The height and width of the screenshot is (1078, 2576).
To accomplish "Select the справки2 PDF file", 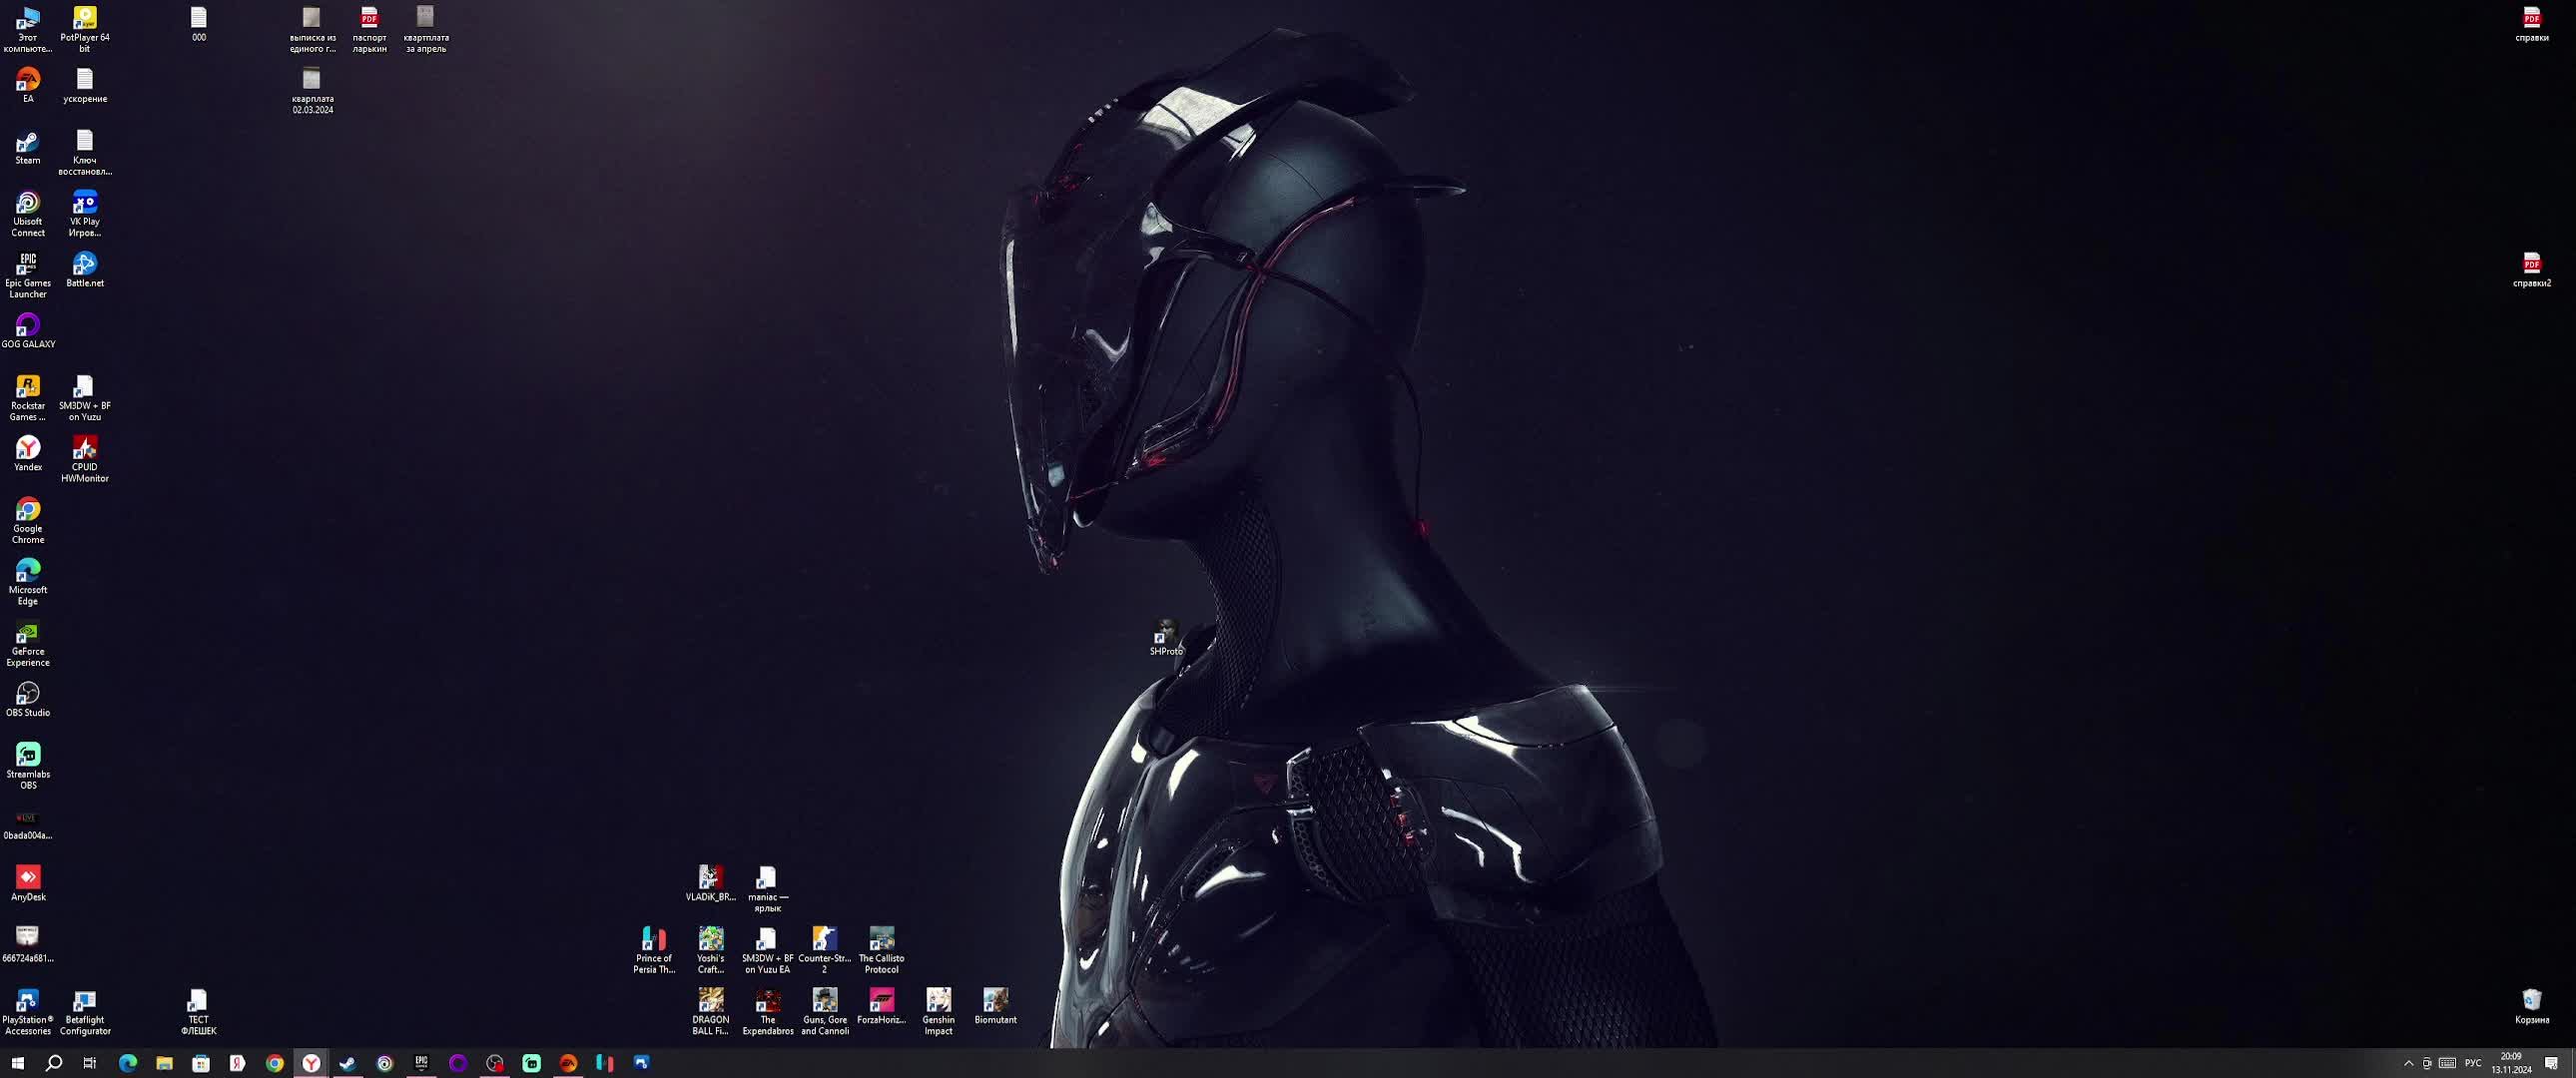I will [x=2532, y=270].
